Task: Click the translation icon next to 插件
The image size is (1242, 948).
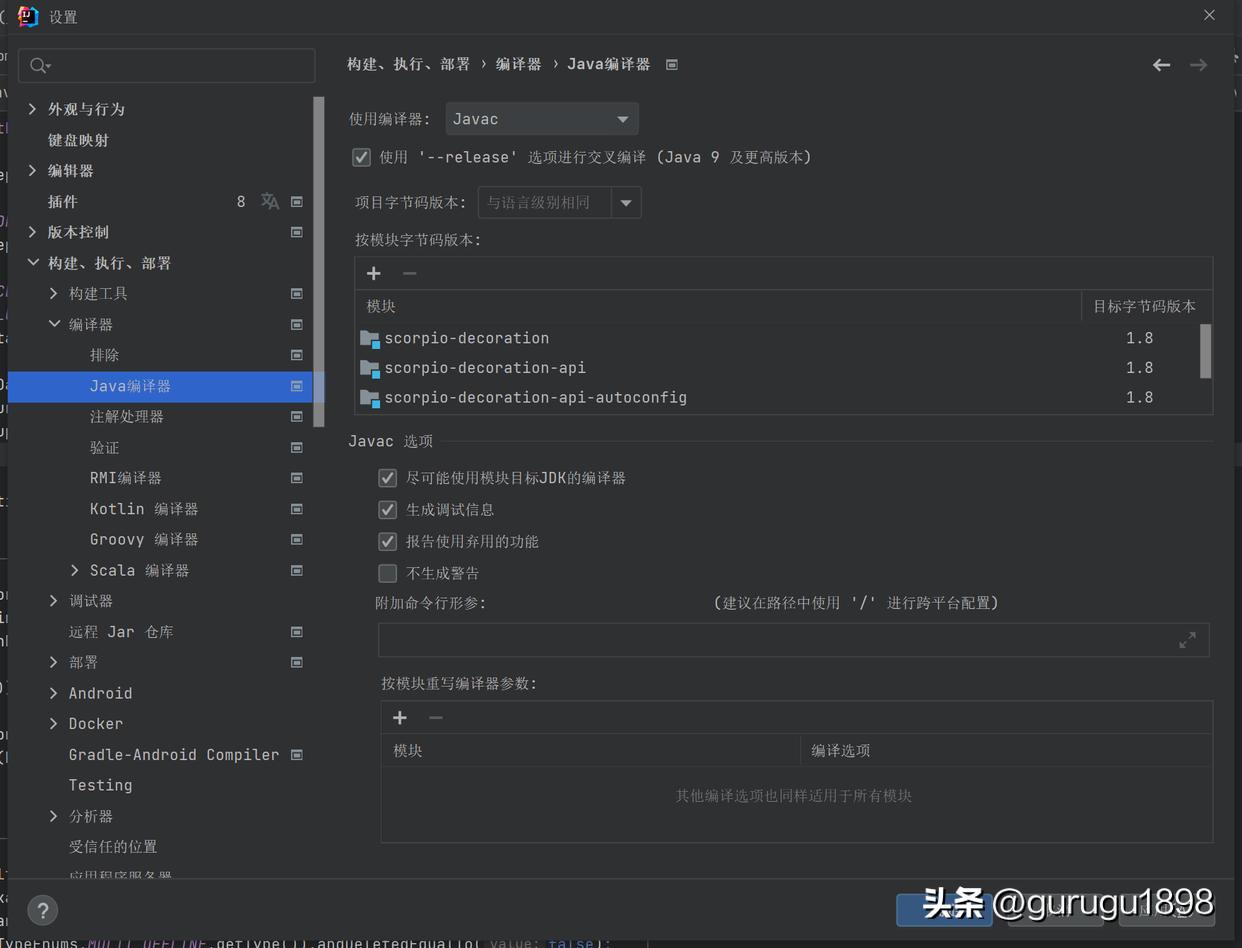Action: [x=268, y=201]
